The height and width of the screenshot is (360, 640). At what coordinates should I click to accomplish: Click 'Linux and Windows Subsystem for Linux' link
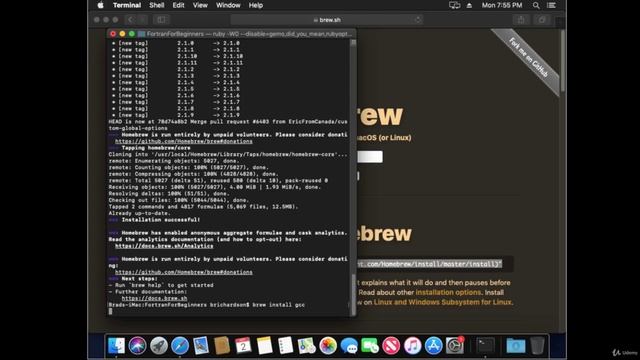pos(442,302)
